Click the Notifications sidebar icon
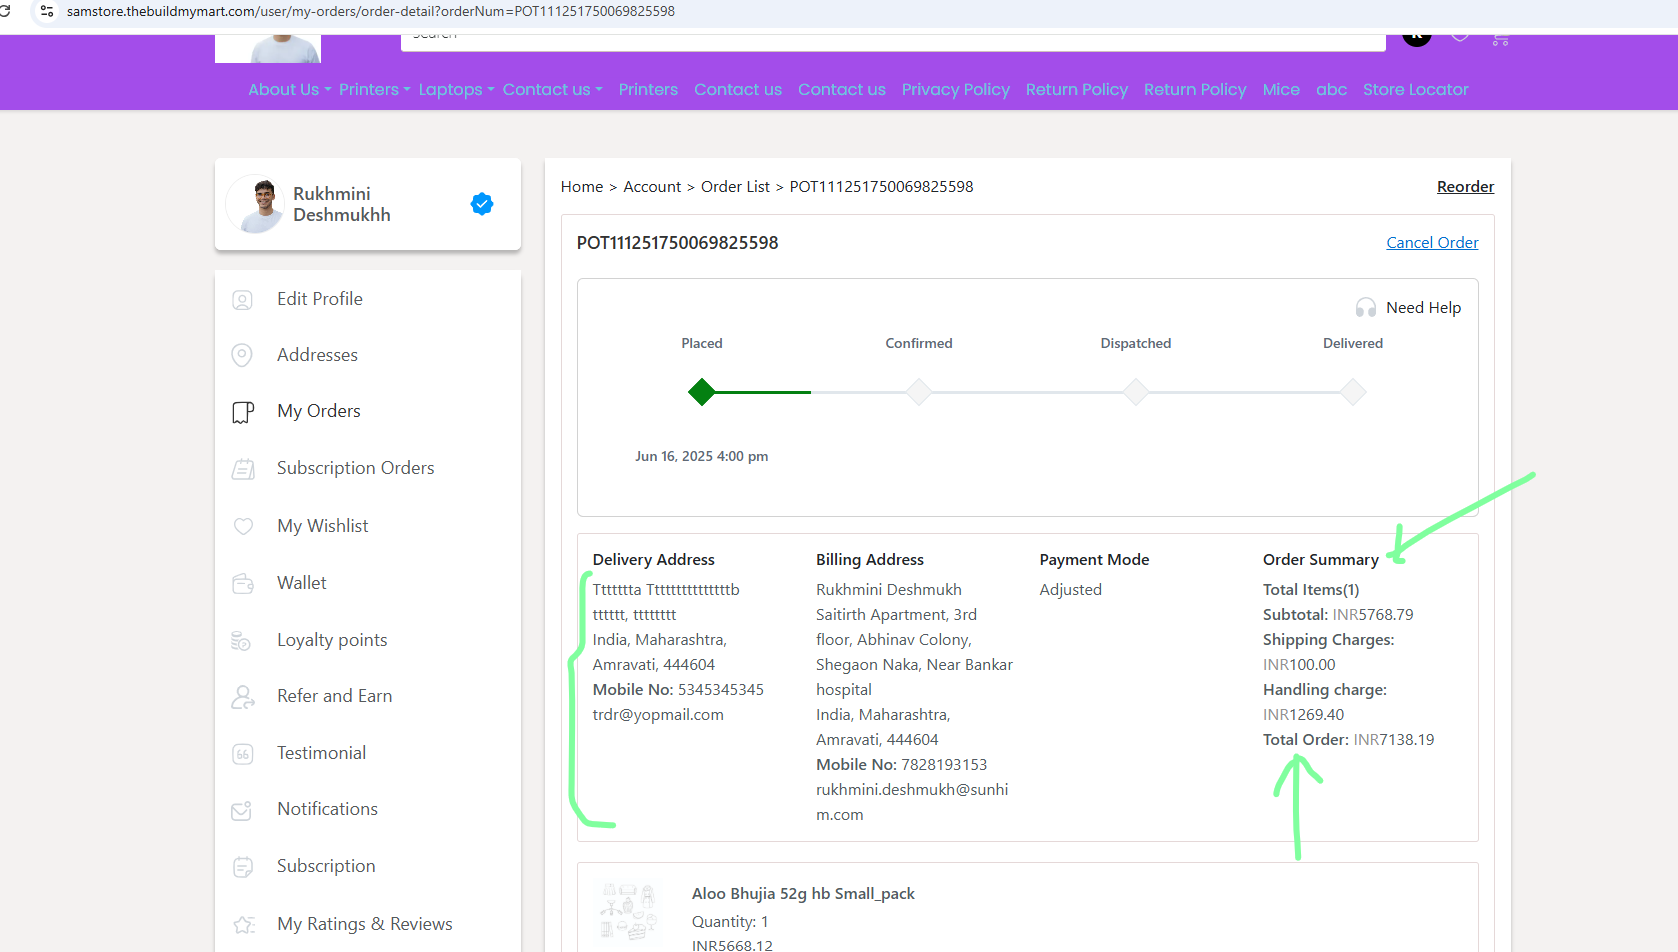The image size is (1678, 952). pyautogui.click(x=242, y=810)
